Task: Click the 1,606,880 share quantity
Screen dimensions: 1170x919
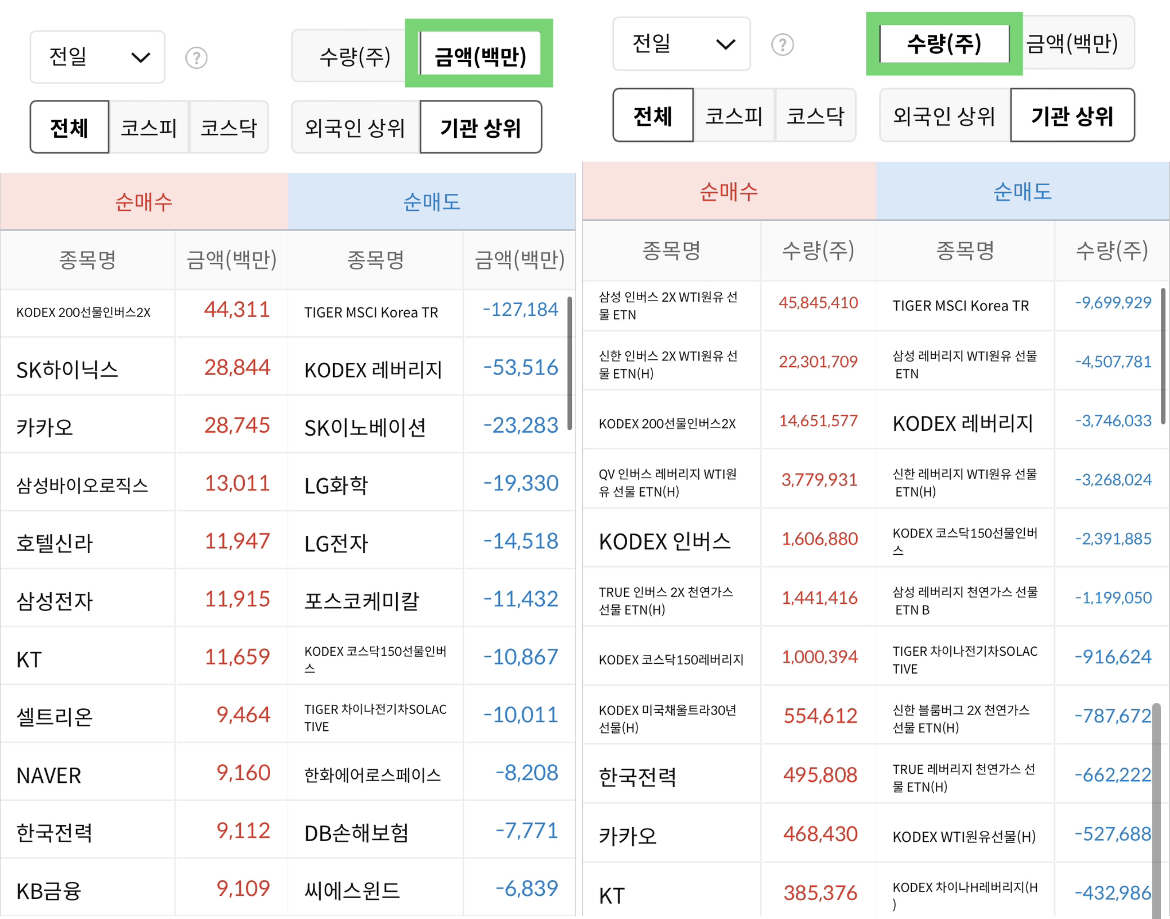Action: pos(819,539)
